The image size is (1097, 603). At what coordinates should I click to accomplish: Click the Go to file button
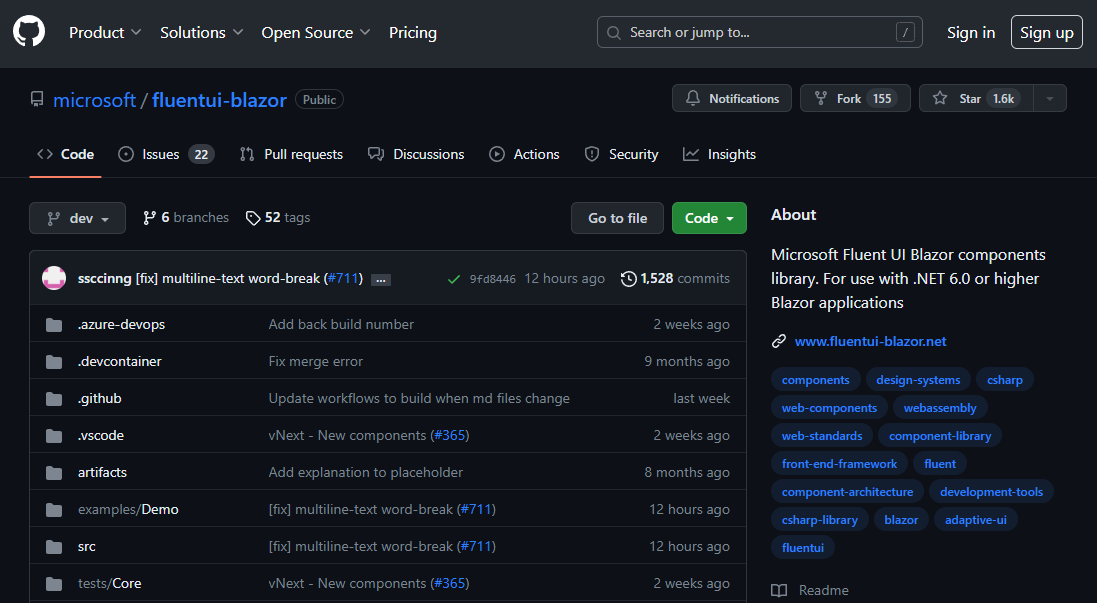[x=618, y=218]
